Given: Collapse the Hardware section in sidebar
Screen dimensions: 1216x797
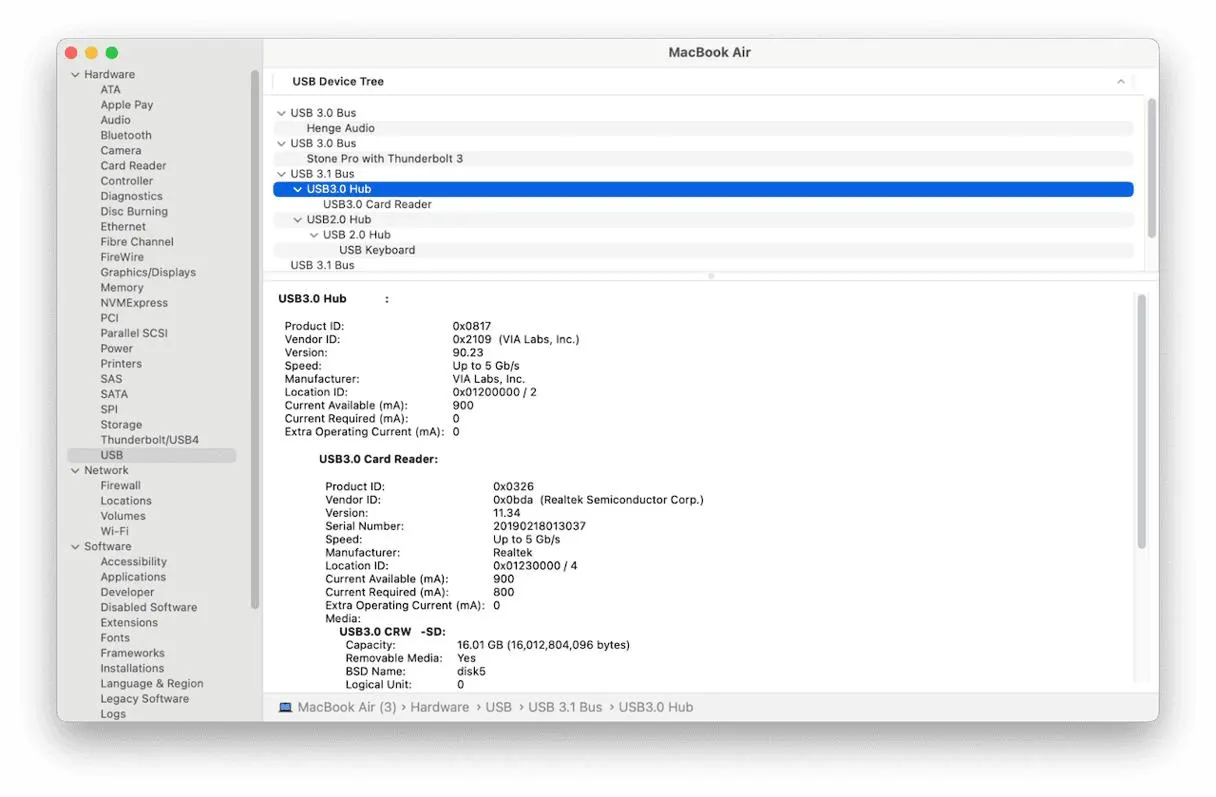Looking at the screenshot, I should point(75,75).
